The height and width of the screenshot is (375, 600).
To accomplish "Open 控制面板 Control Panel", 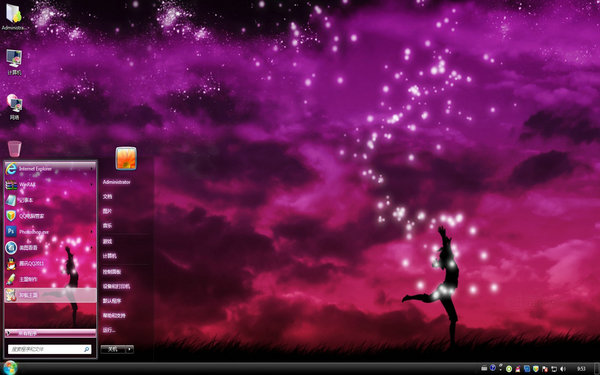I will click(x=112, y=272).
